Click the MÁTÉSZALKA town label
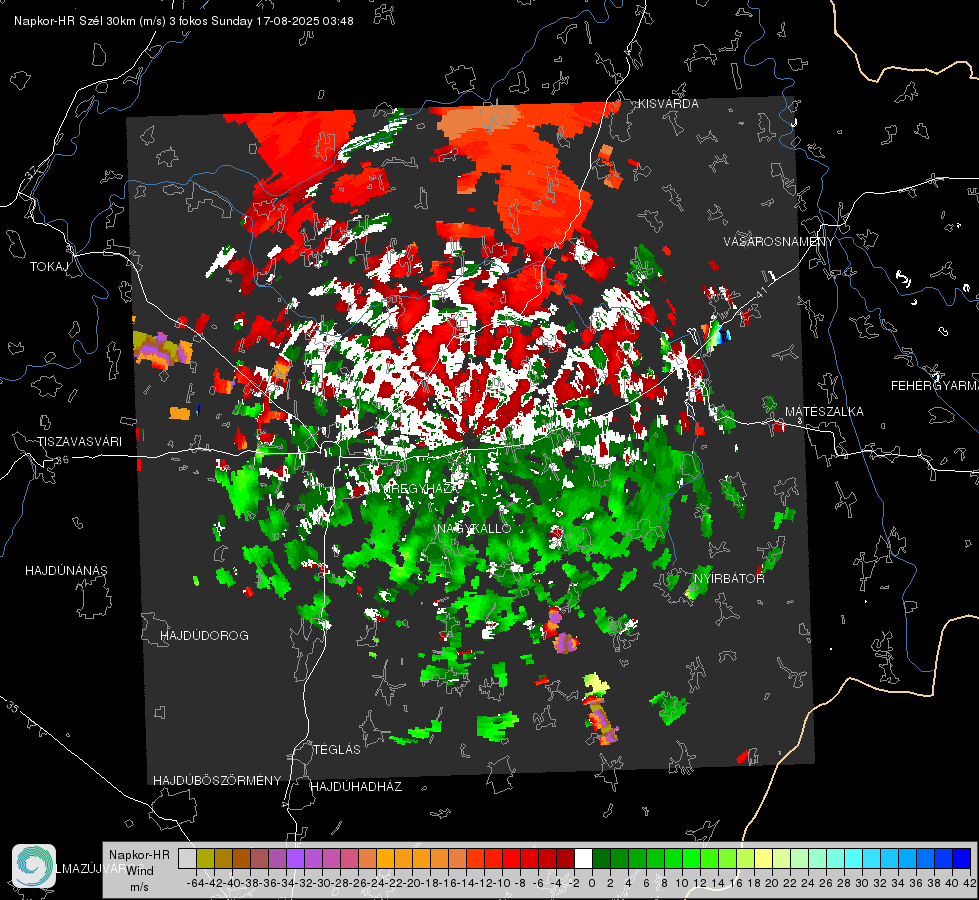This screenshot has width=979, height=900. click(x=824, y=412)
